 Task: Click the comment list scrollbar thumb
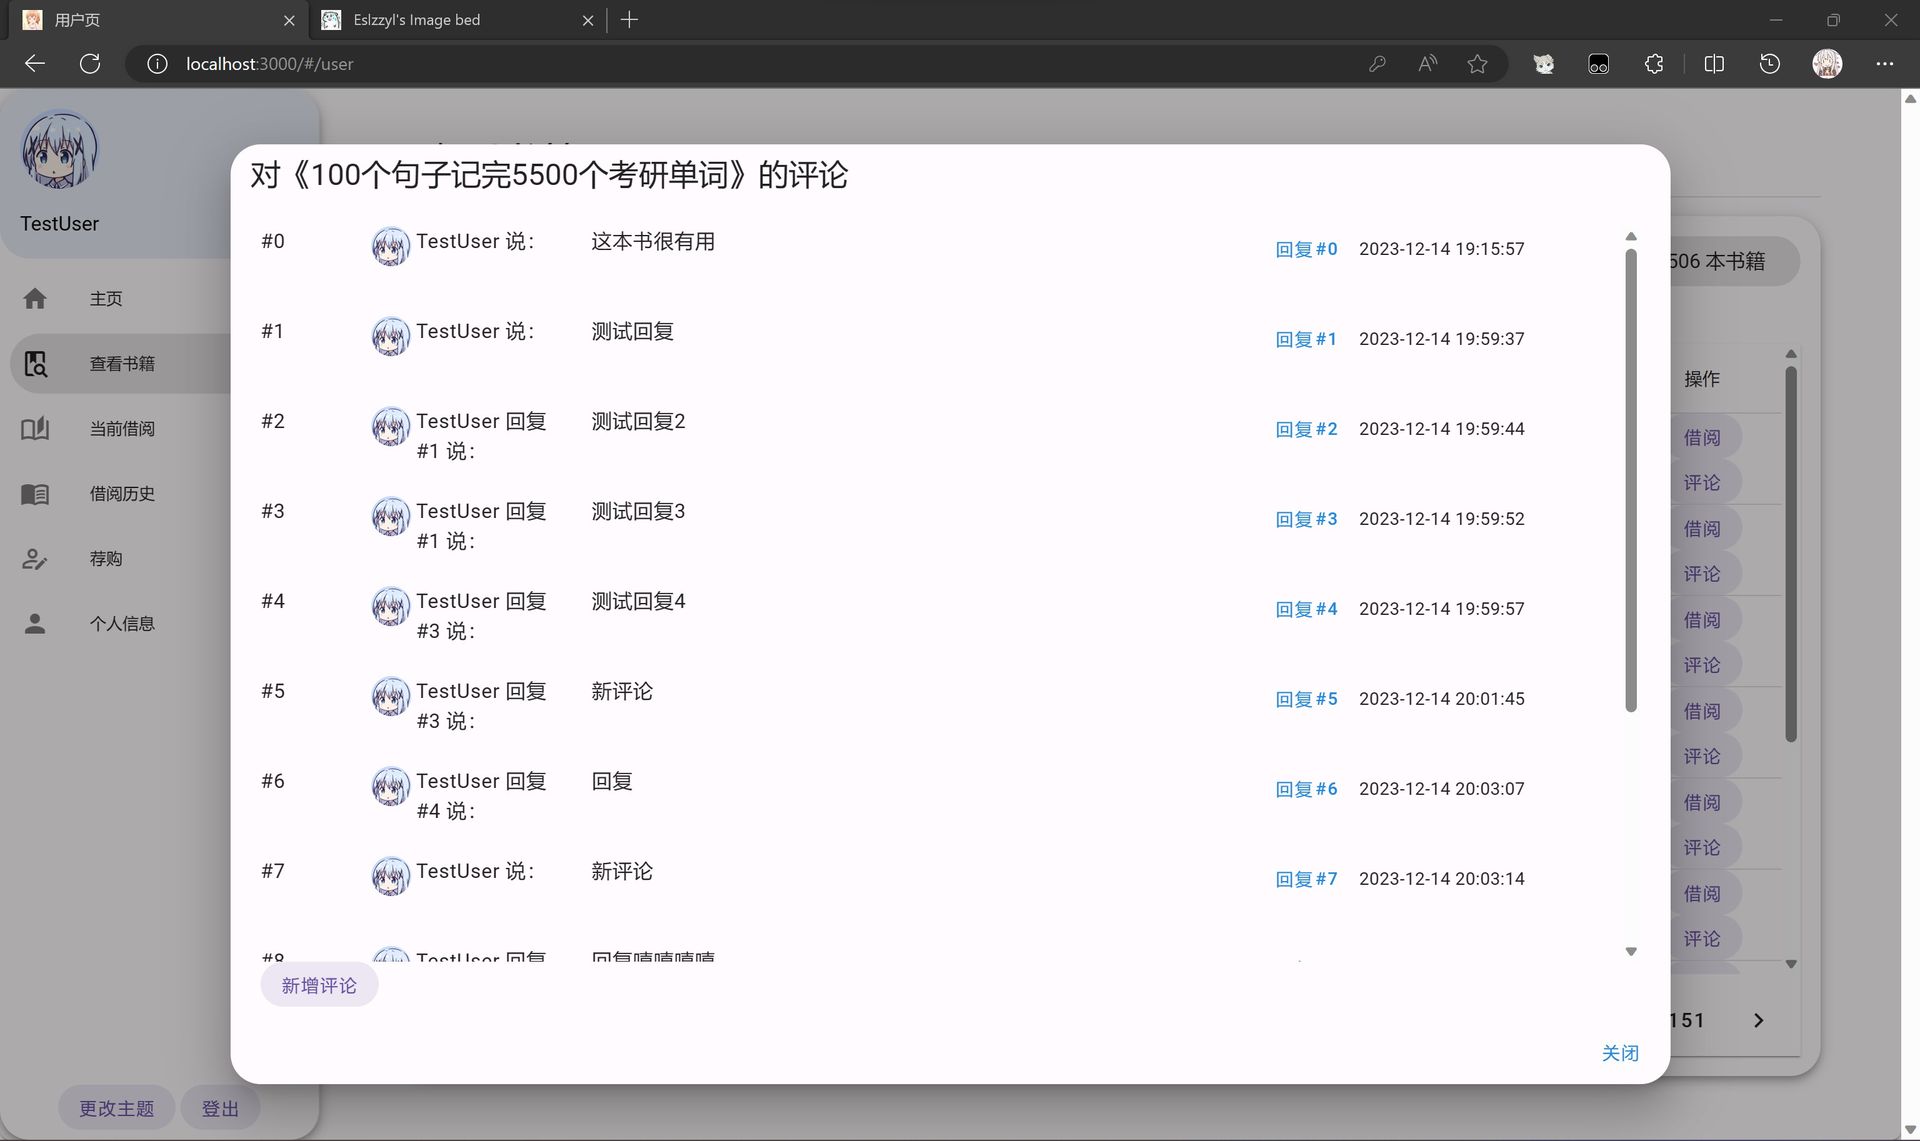point(1631,480)
